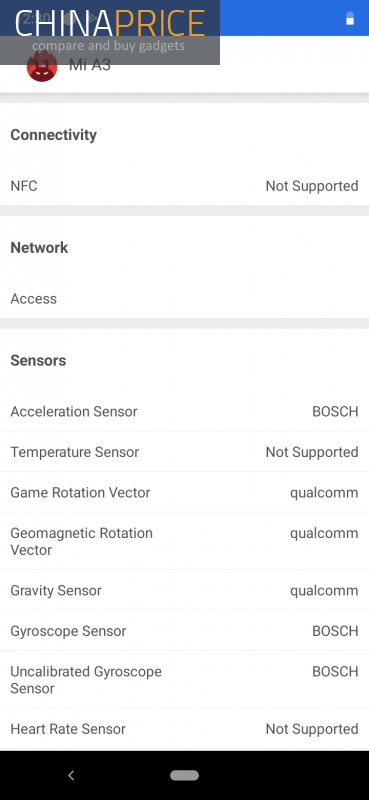
Task: Select the Gyroscope Sensor row
Action: (x=184, y=631)
